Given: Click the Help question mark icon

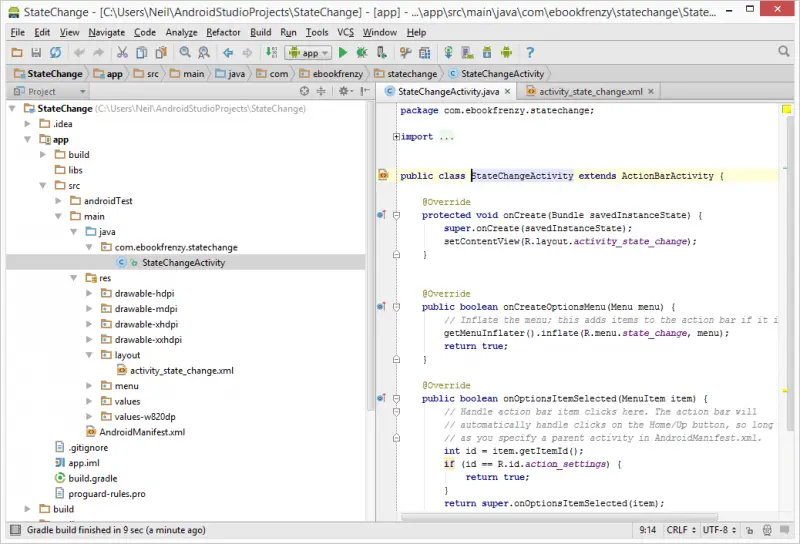Looking at the screenshot, I should (530, 53).
